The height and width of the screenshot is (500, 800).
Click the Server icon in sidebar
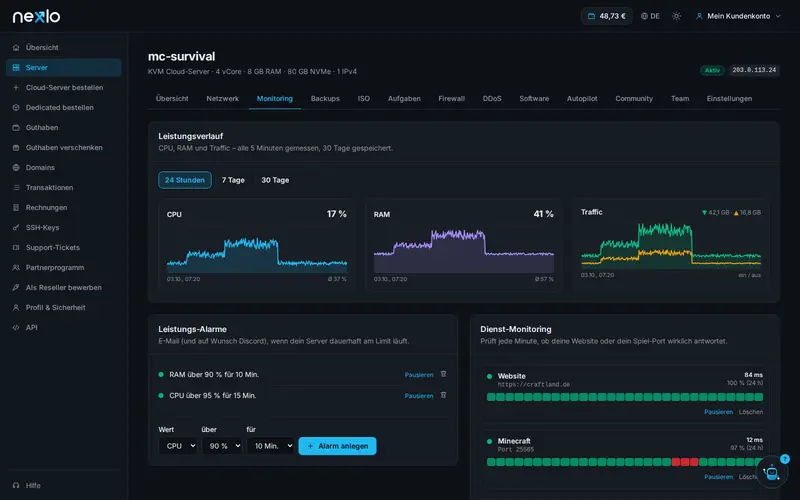[x=16, y=67]
